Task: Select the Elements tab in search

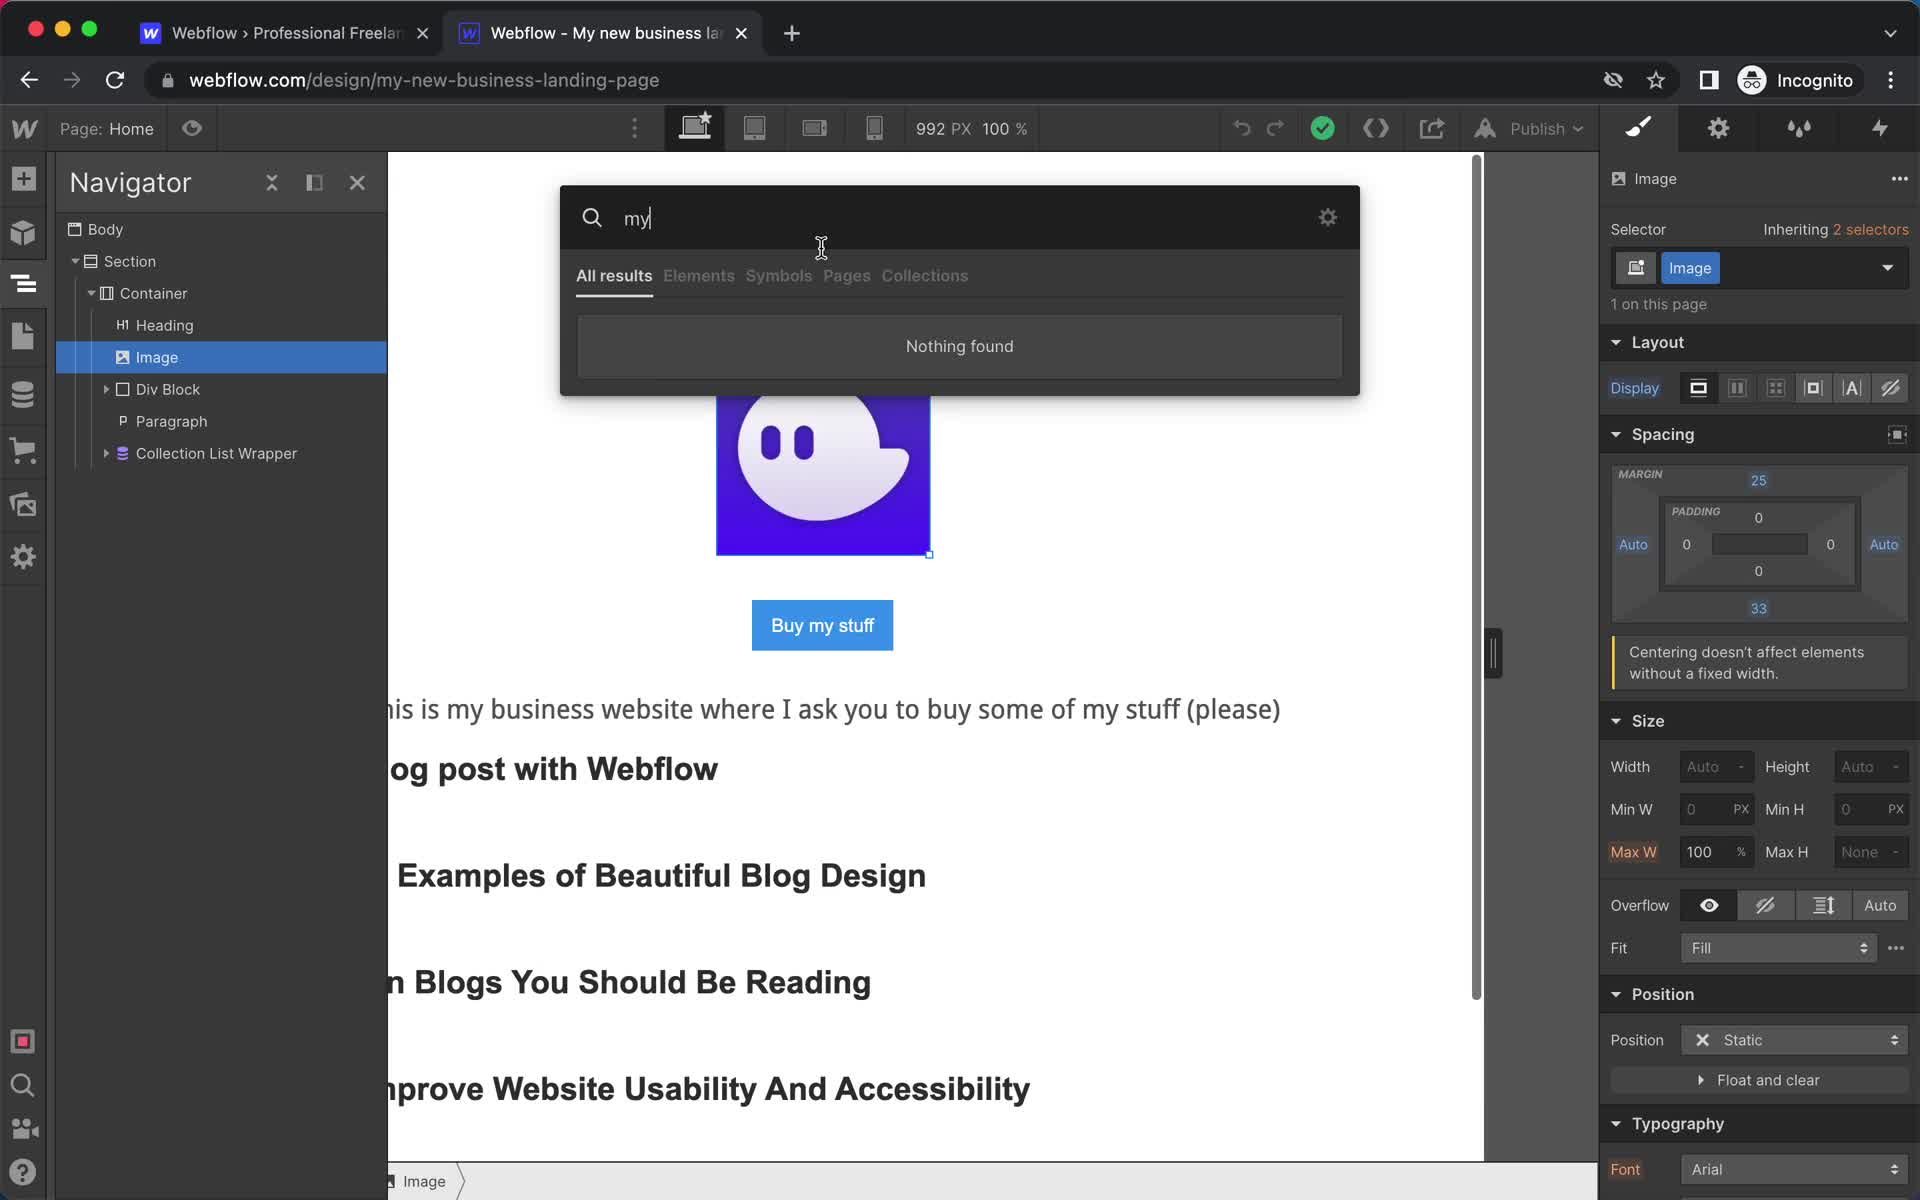Action: pos(698,275)
